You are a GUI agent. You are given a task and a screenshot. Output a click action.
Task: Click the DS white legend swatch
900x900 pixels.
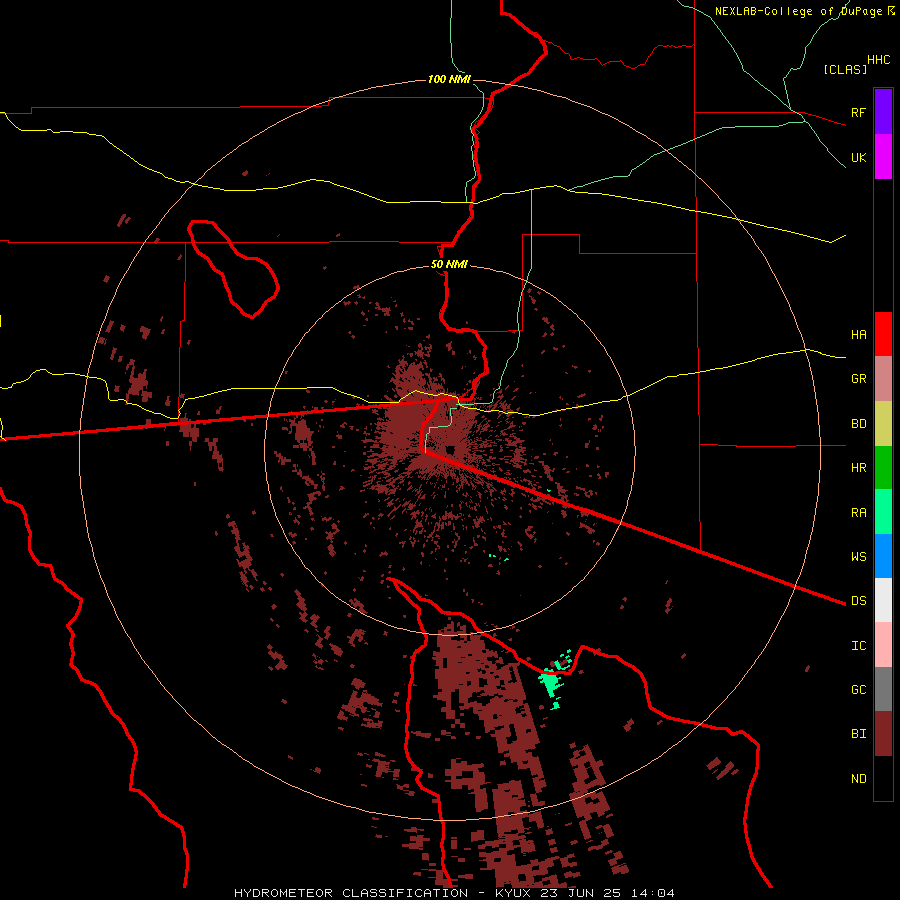pyautogui.click(x=883, y=600)
